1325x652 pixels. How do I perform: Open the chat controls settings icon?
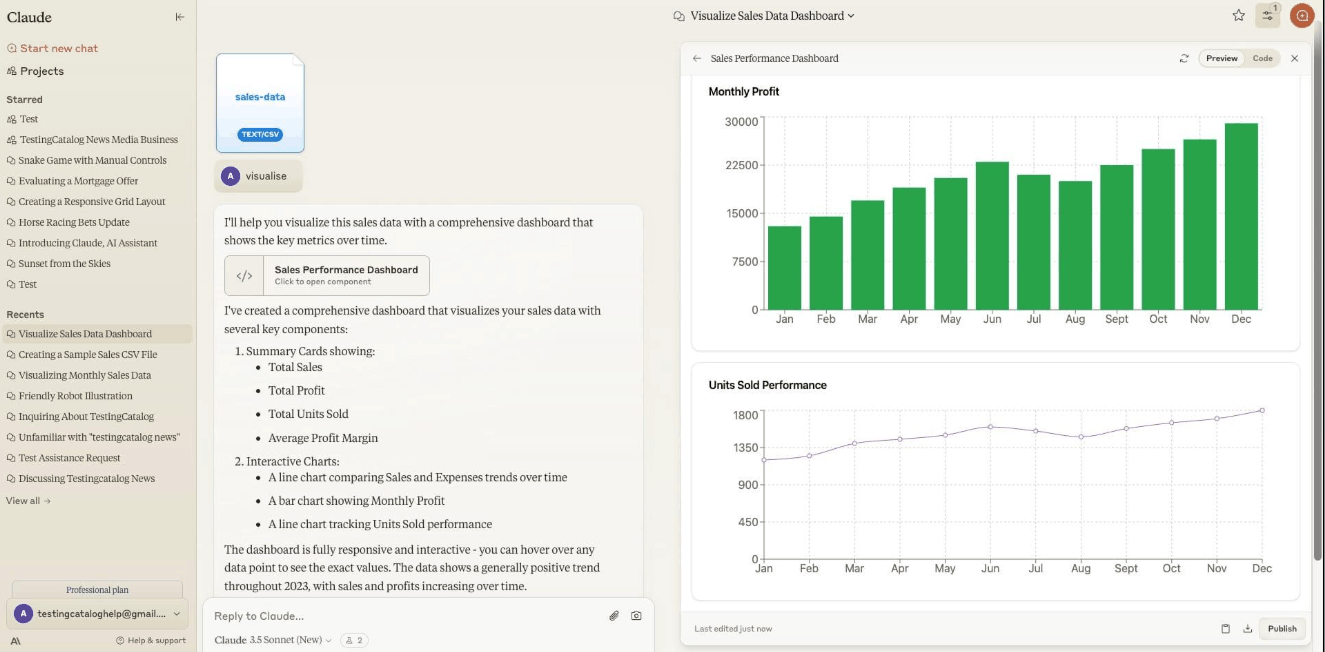coord(1268,15)
